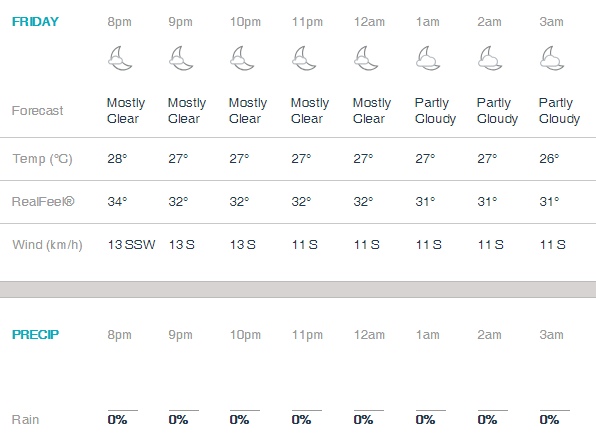
Task: Click the 8pm rain 0% bar
Action: 123,410
